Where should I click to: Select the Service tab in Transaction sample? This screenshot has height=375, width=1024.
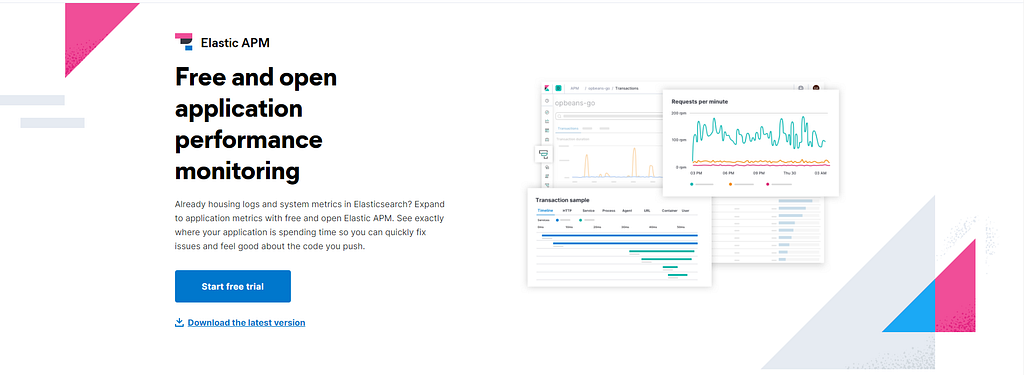[x=588, y=211]
